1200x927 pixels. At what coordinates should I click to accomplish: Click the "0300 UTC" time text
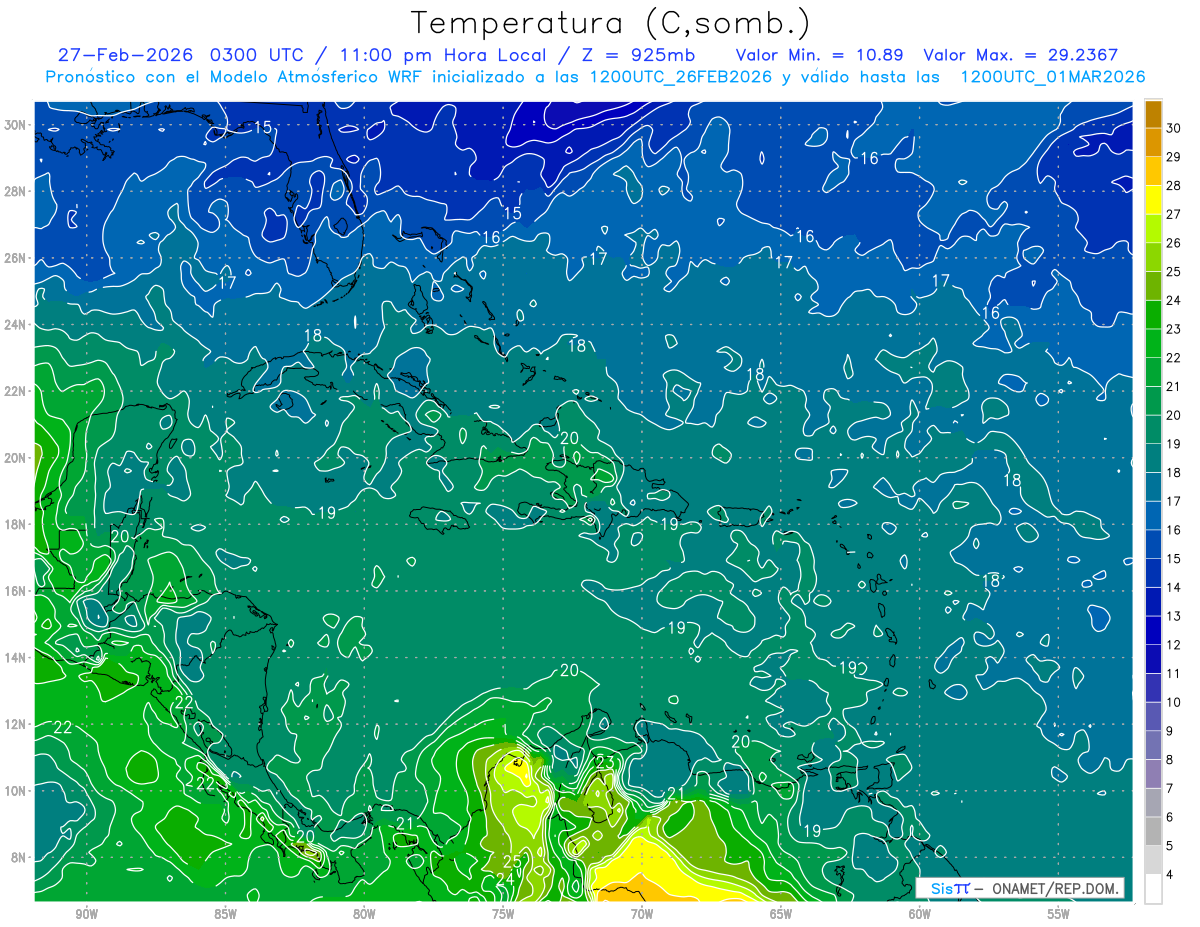tap(259, 55)
